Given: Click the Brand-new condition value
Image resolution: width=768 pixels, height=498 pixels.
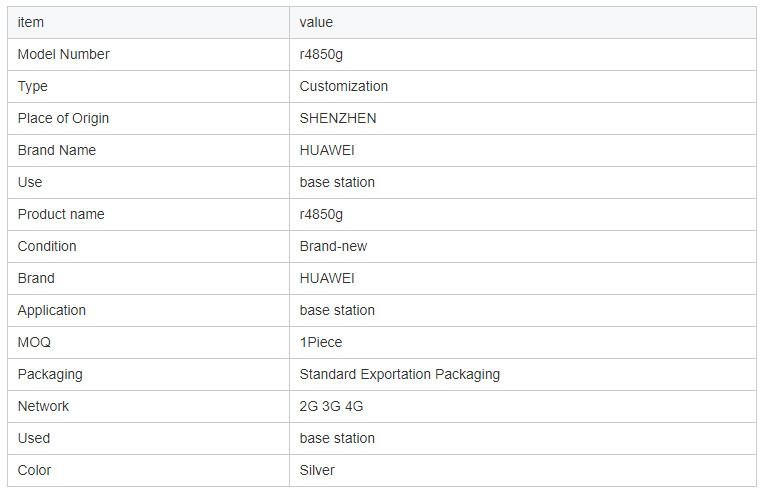Looking at the screenshot, I should coord(333,246).
